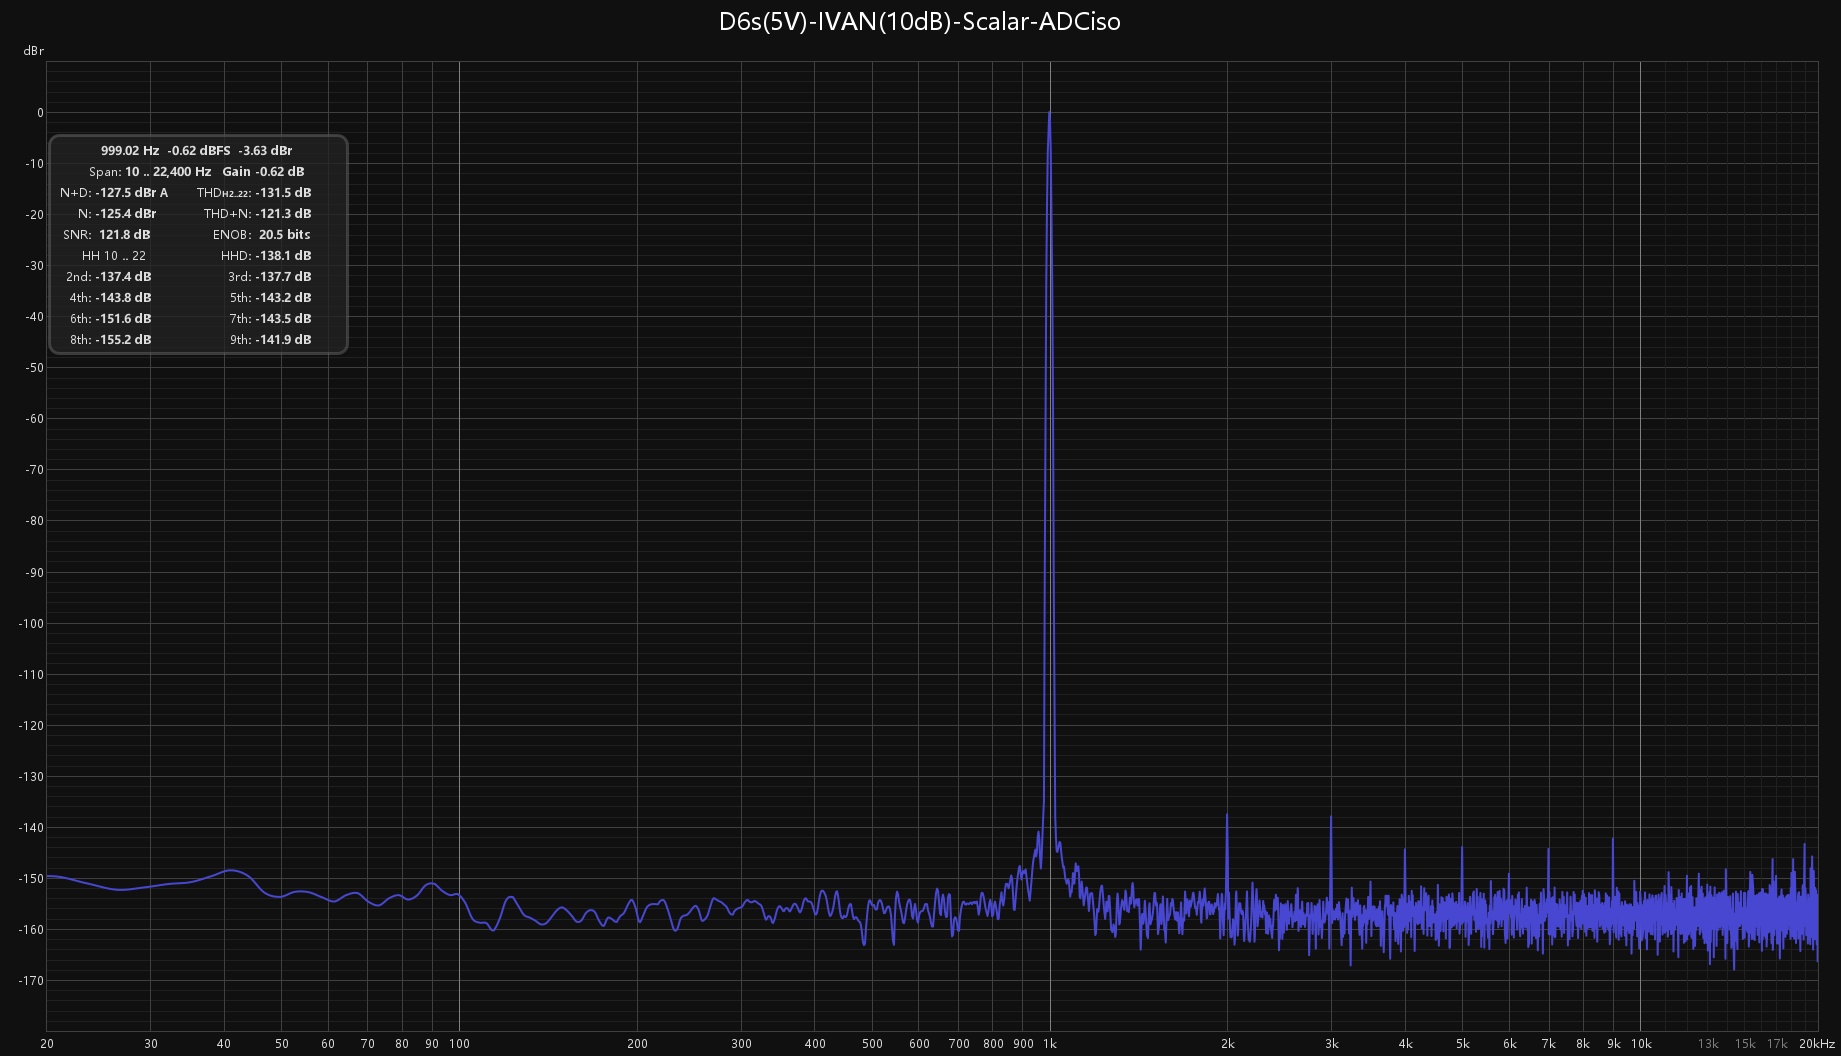This screenshot has width=1841, height=1056.
Task: Click the 3rd harmonic "-137.7 dB" value
Action: 283,276
